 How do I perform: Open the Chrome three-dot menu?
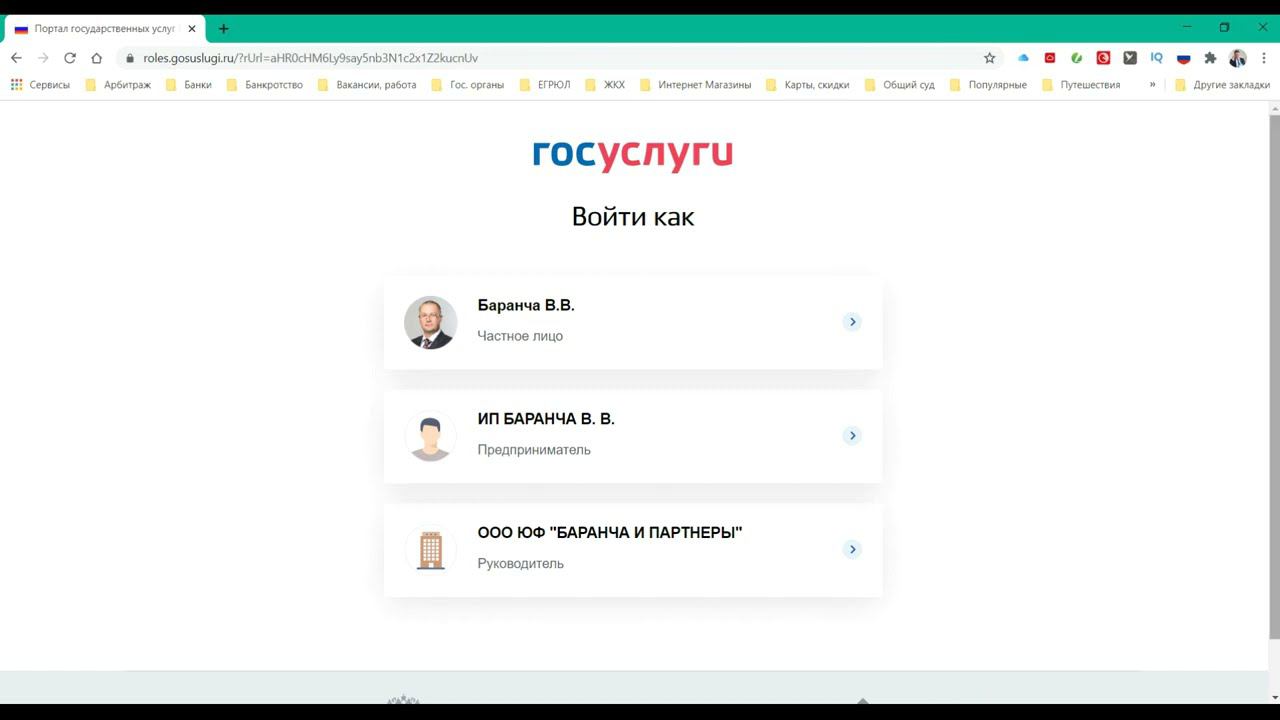1264,58
